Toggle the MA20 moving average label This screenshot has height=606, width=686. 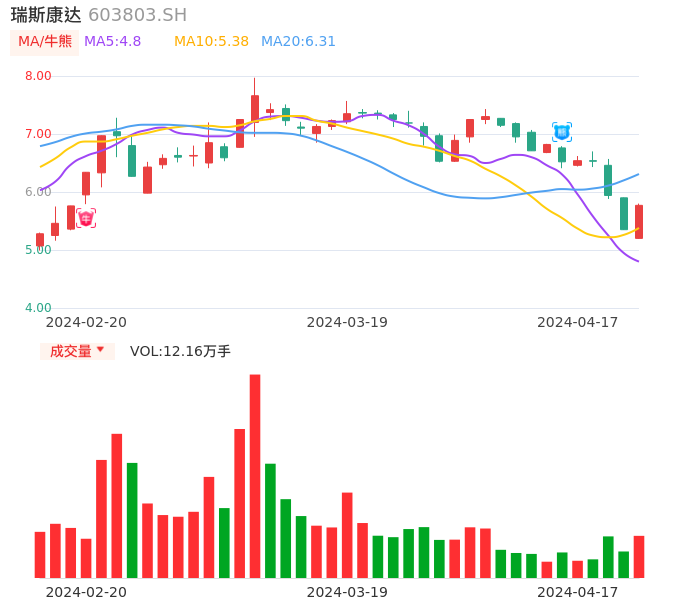[298, 42]
